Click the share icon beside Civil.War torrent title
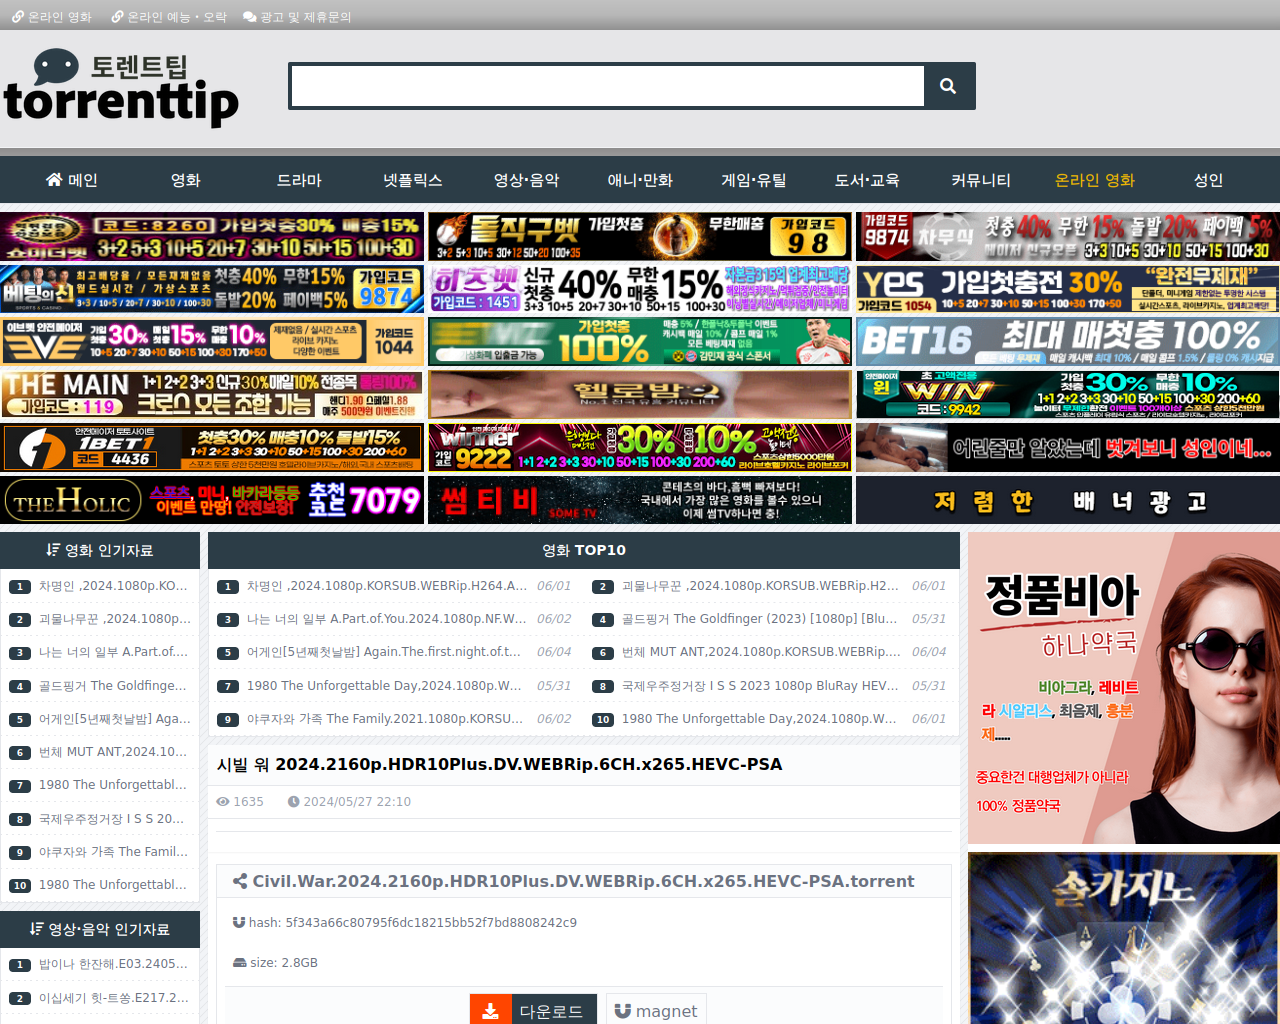This screenshot has height=1024, width=1280. pos(240,881)
